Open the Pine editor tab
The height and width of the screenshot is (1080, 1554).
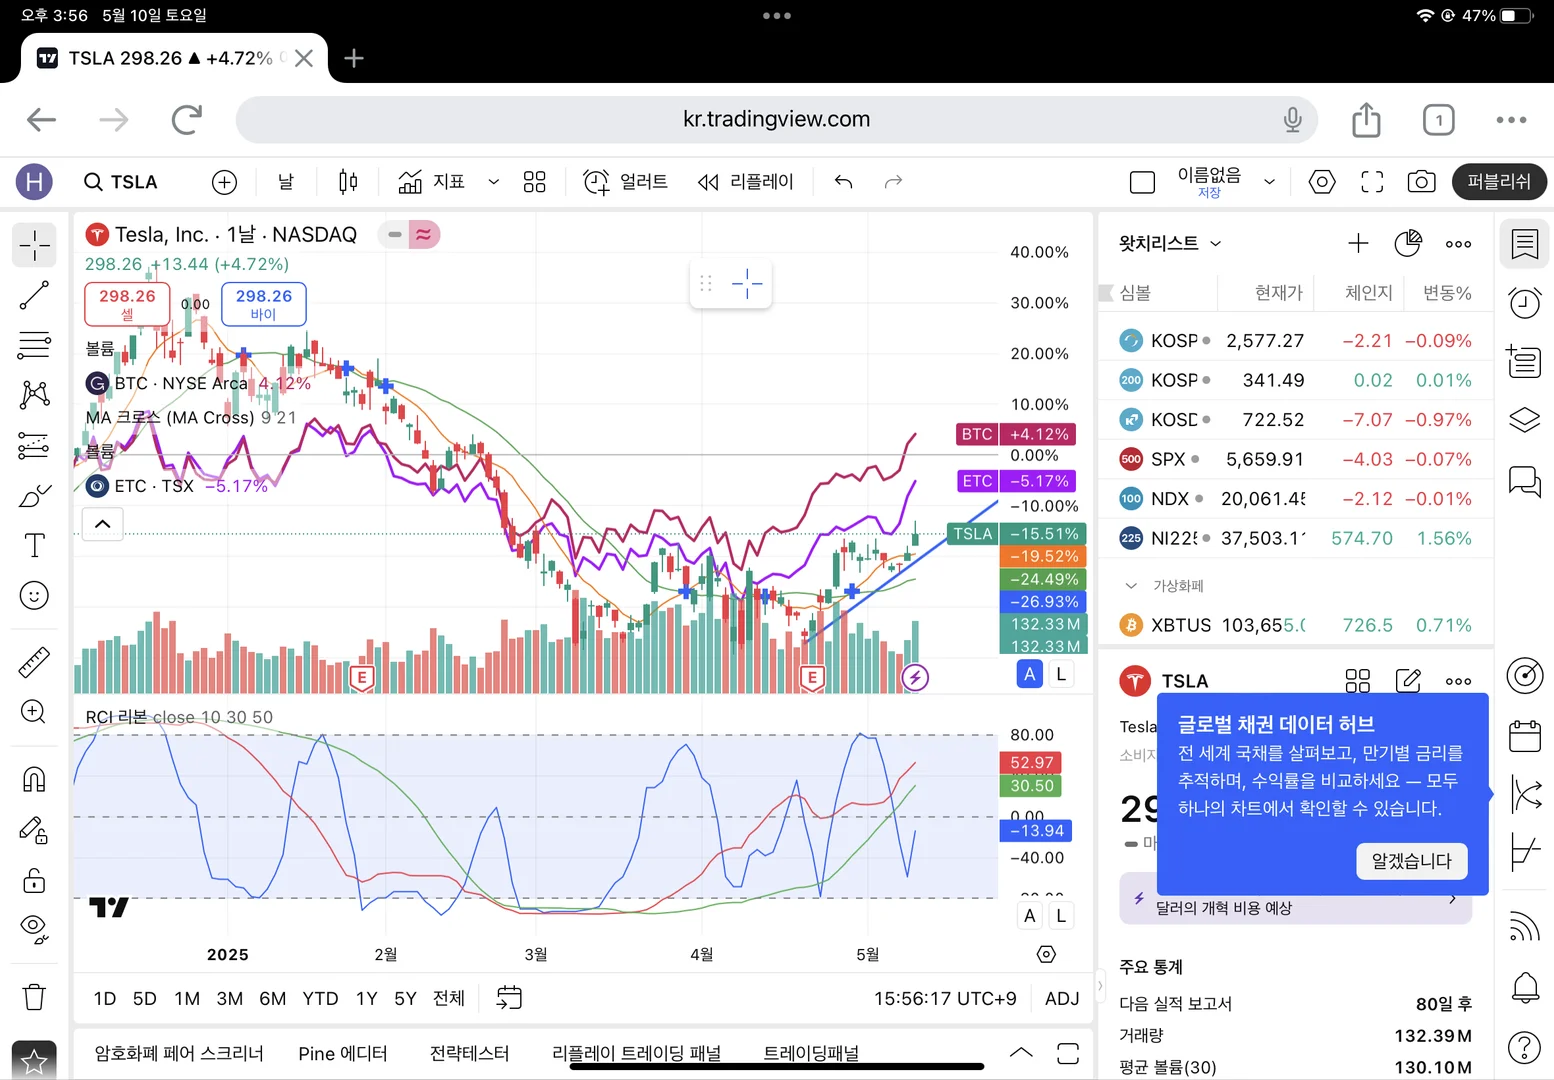coord(342,1053)
